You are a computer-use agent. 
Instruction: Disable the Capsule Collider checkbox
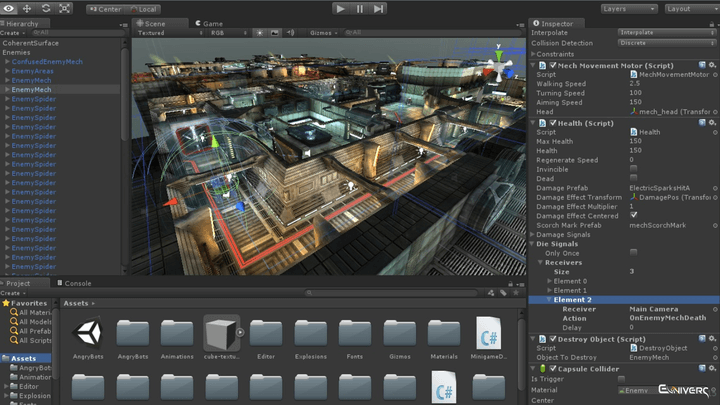point(553,368)
